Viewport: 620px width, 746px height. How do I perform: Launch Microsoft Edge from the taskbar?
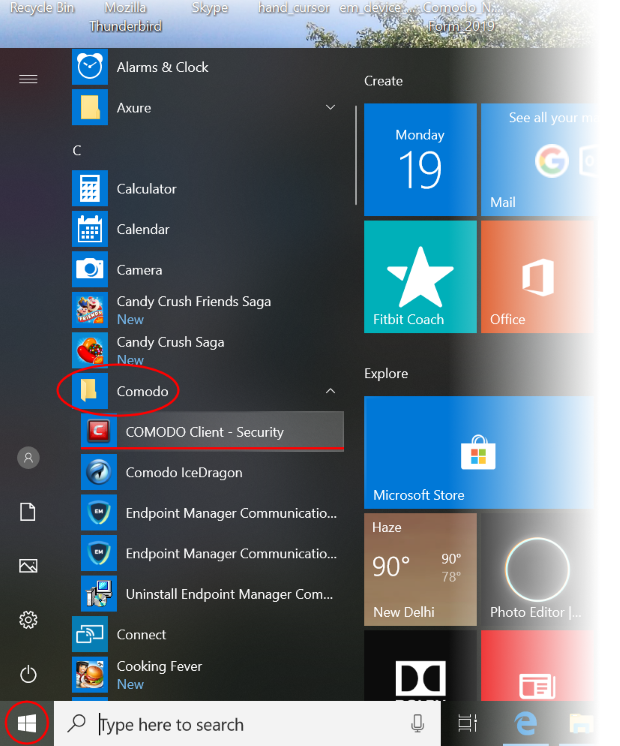[526, 724]
